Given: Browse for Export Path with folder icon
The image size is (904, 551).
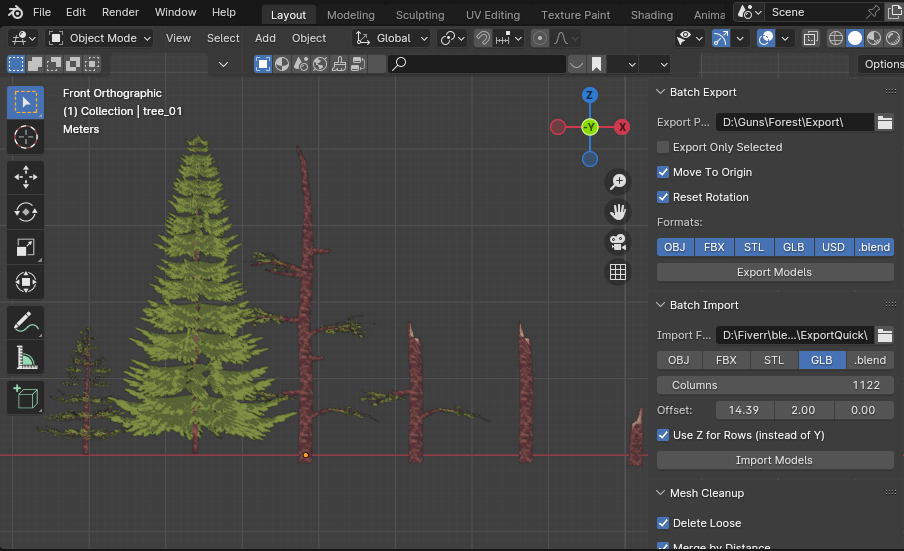Looking at the screenshot, I should 885,122.
